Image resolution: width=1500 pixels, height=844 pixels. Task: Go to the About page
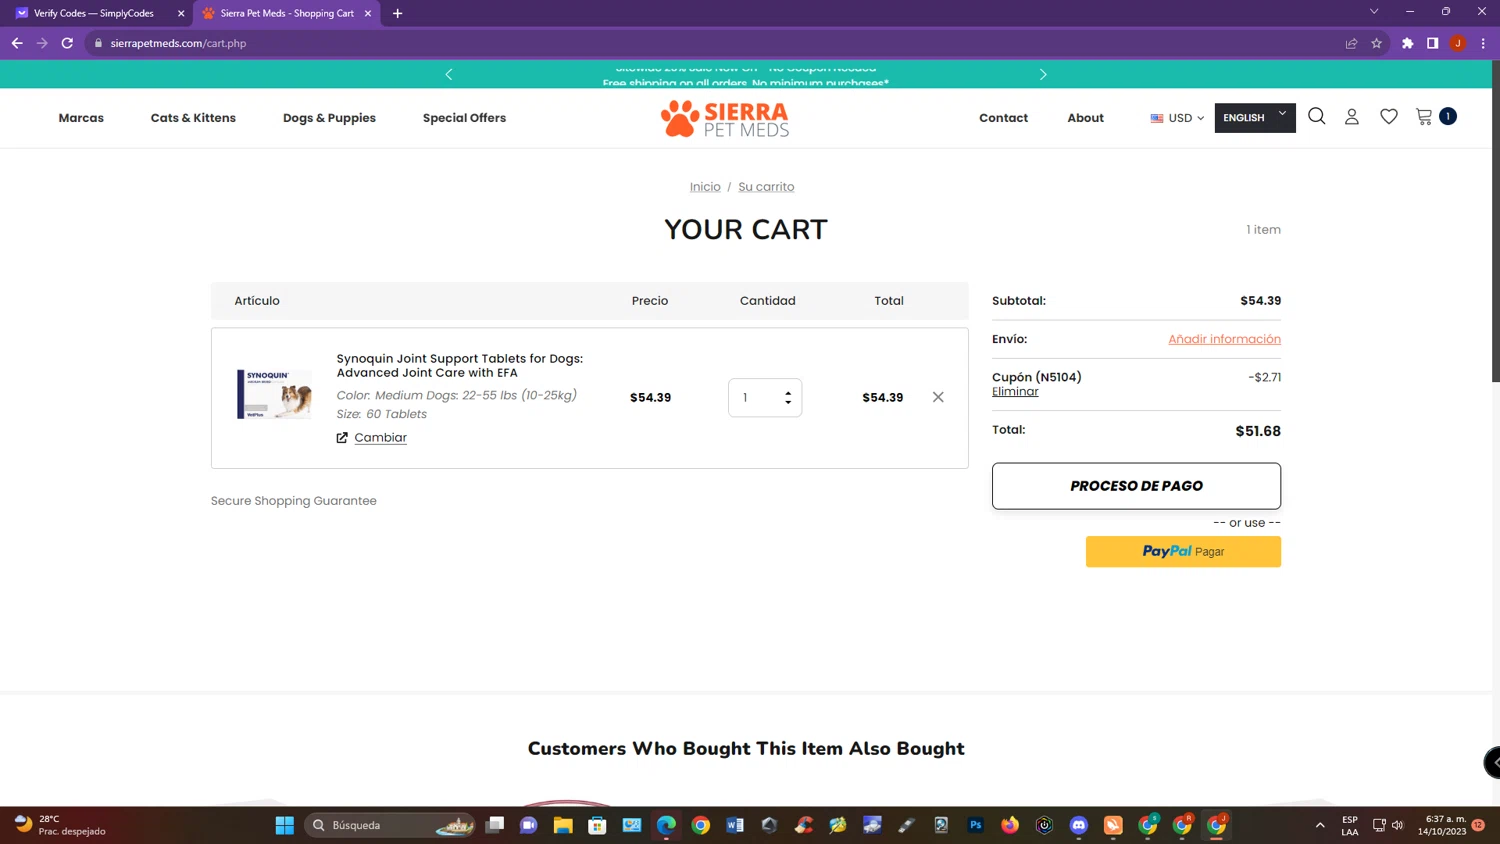pos(1085,118)
